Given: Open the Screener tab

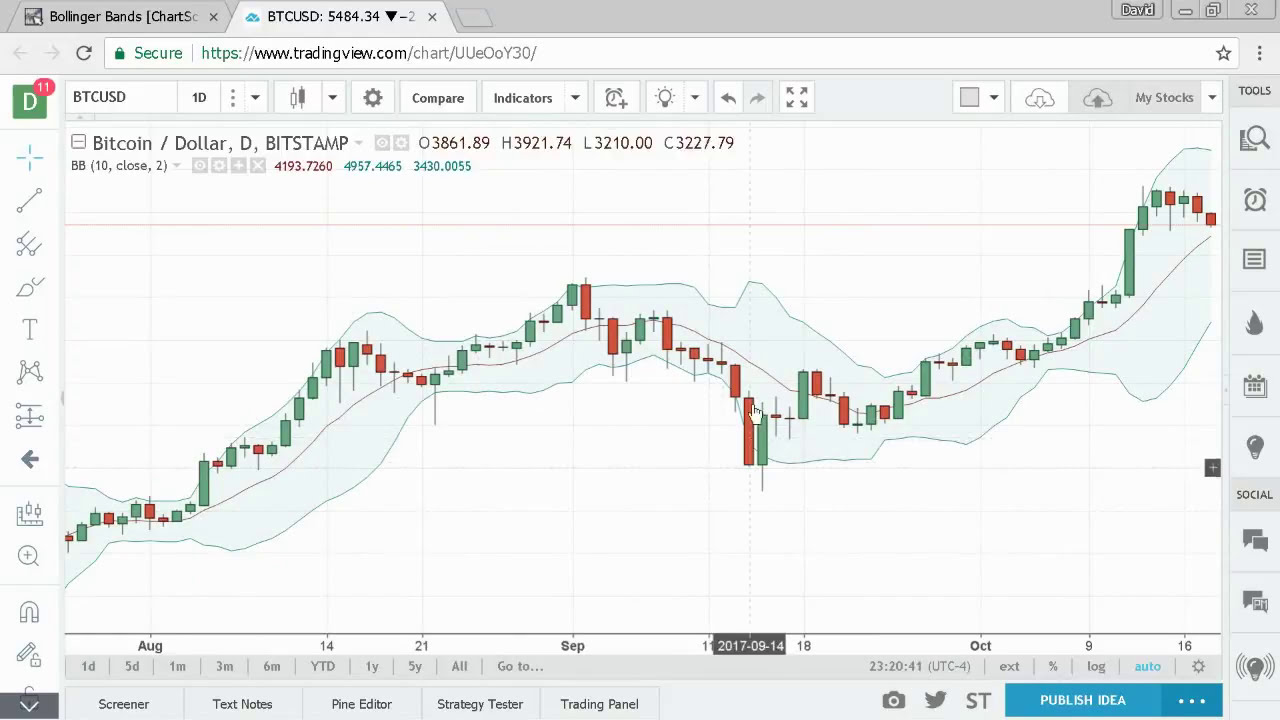Looking at the screenshot, I should click(123, 704).
